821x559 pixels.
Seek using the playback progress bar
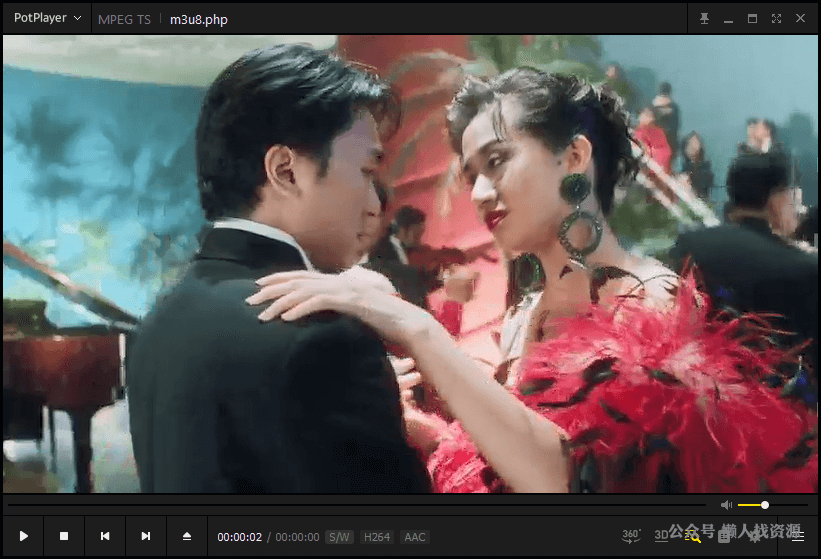tap(356, 505)
